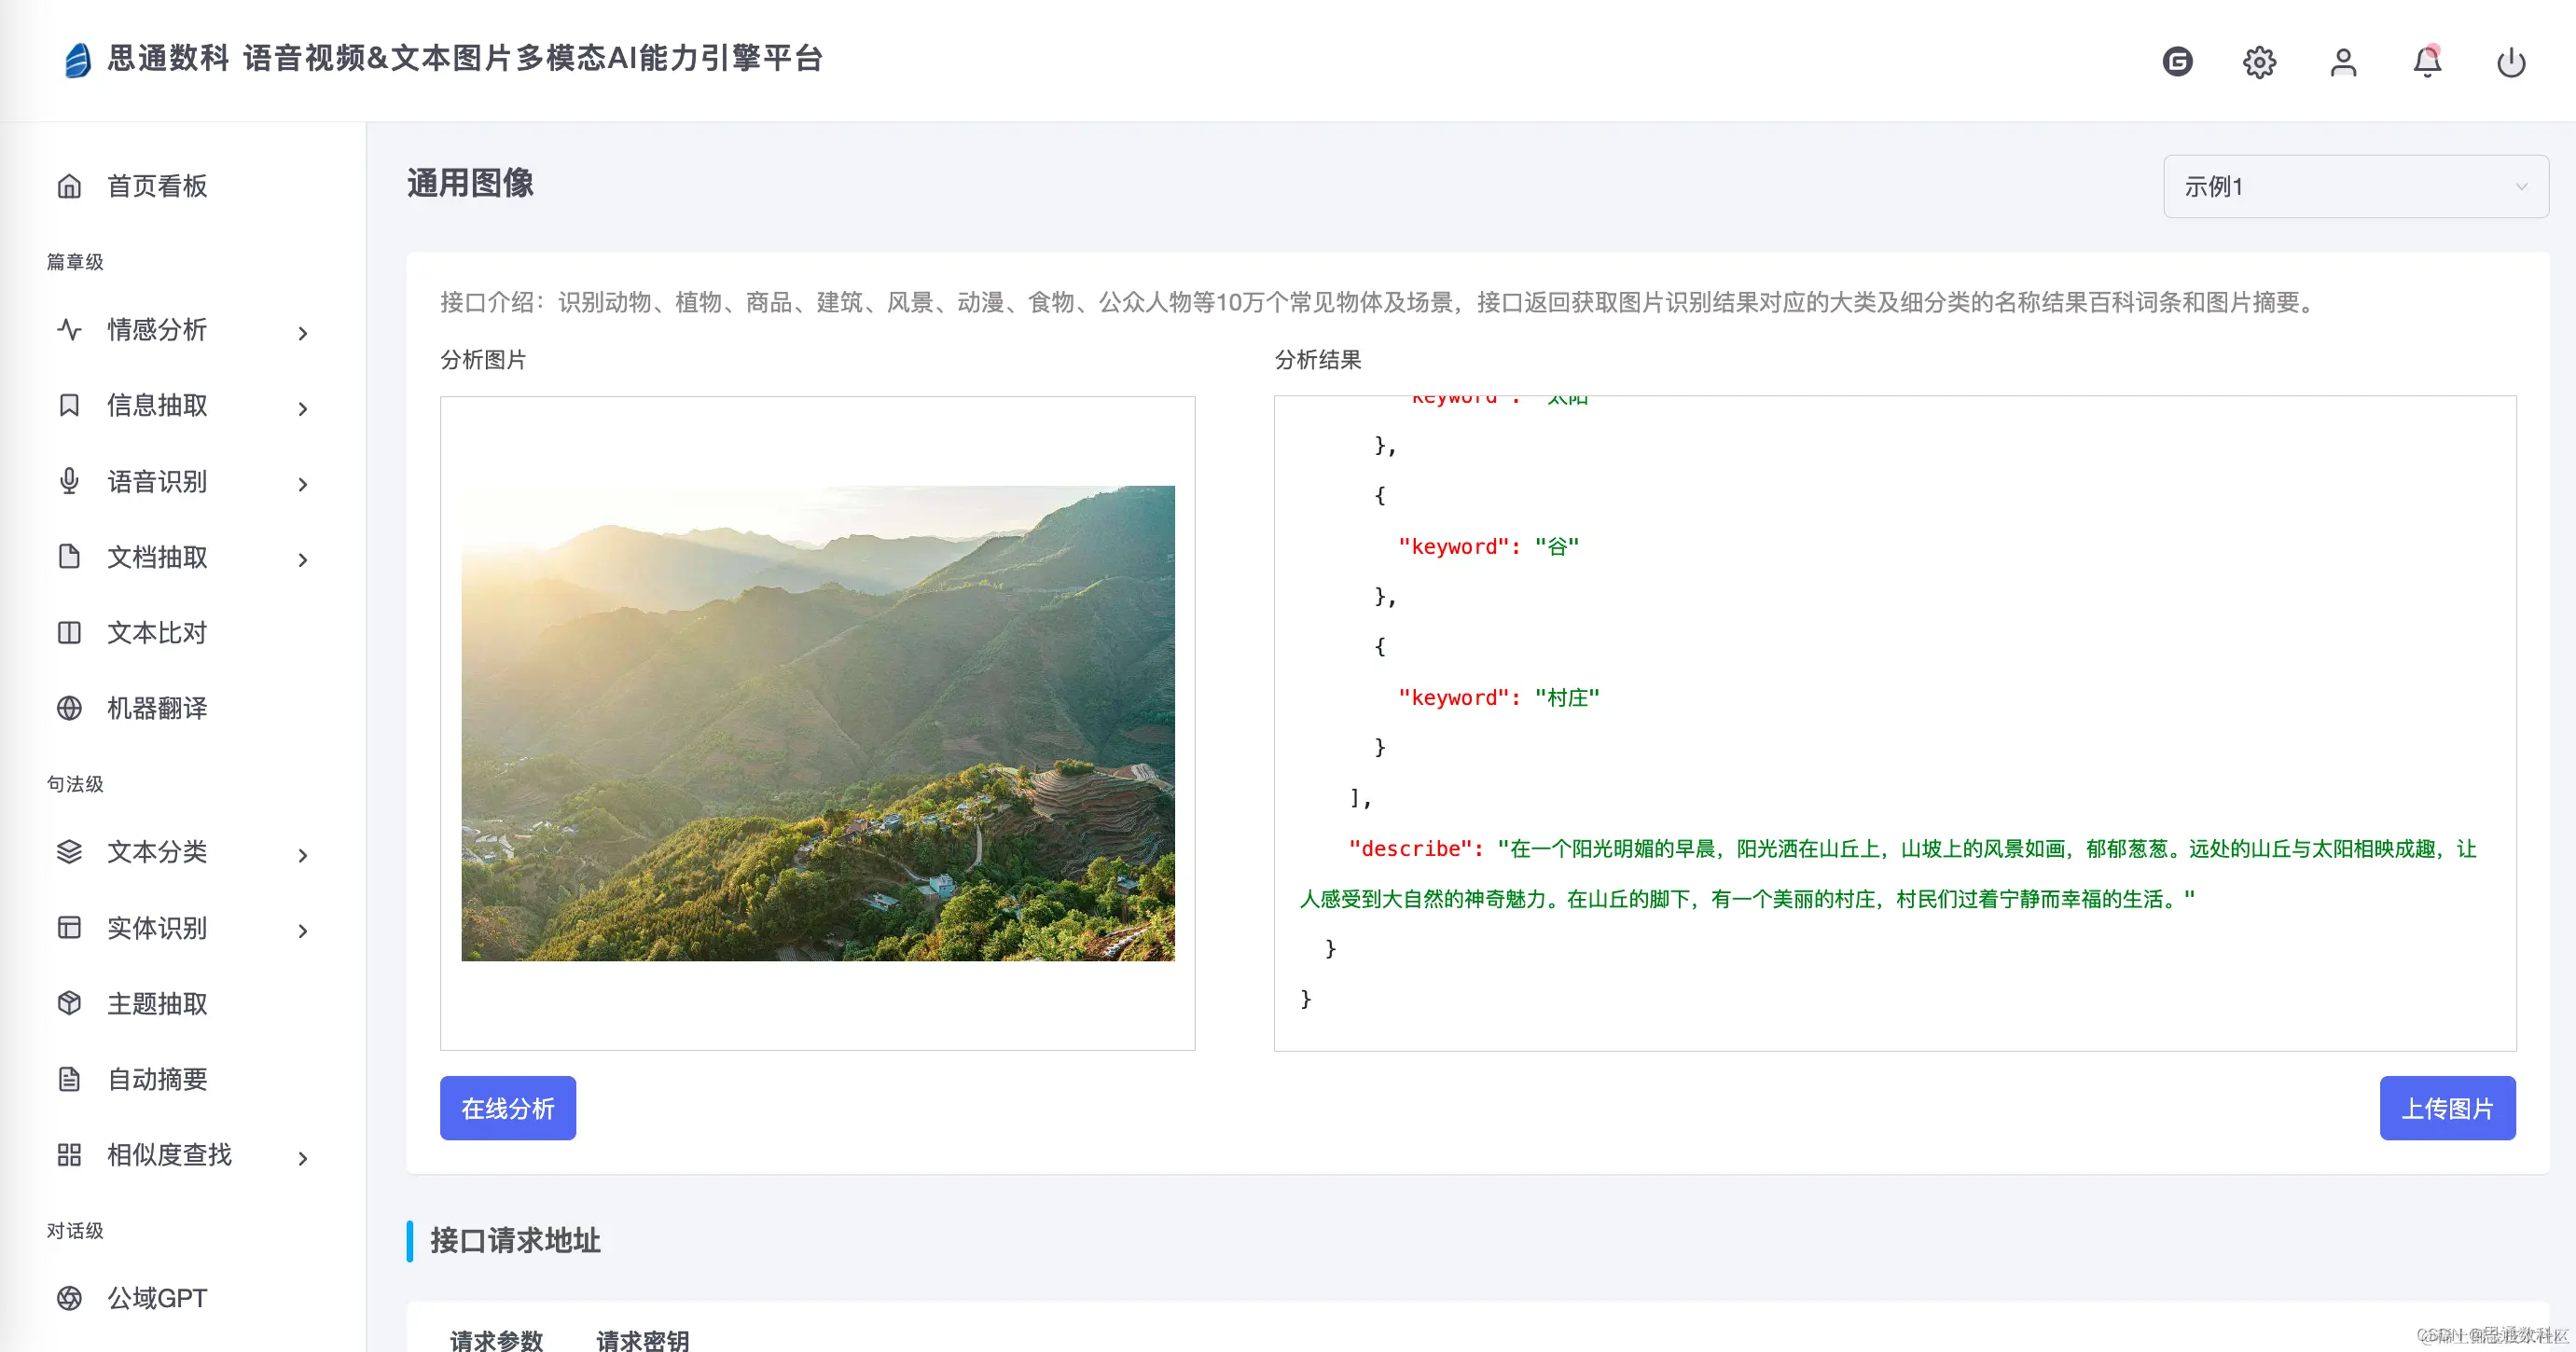Open 主题抽取 sidebar item
Viewport: 2576px width, 1352px height.
157,1003
